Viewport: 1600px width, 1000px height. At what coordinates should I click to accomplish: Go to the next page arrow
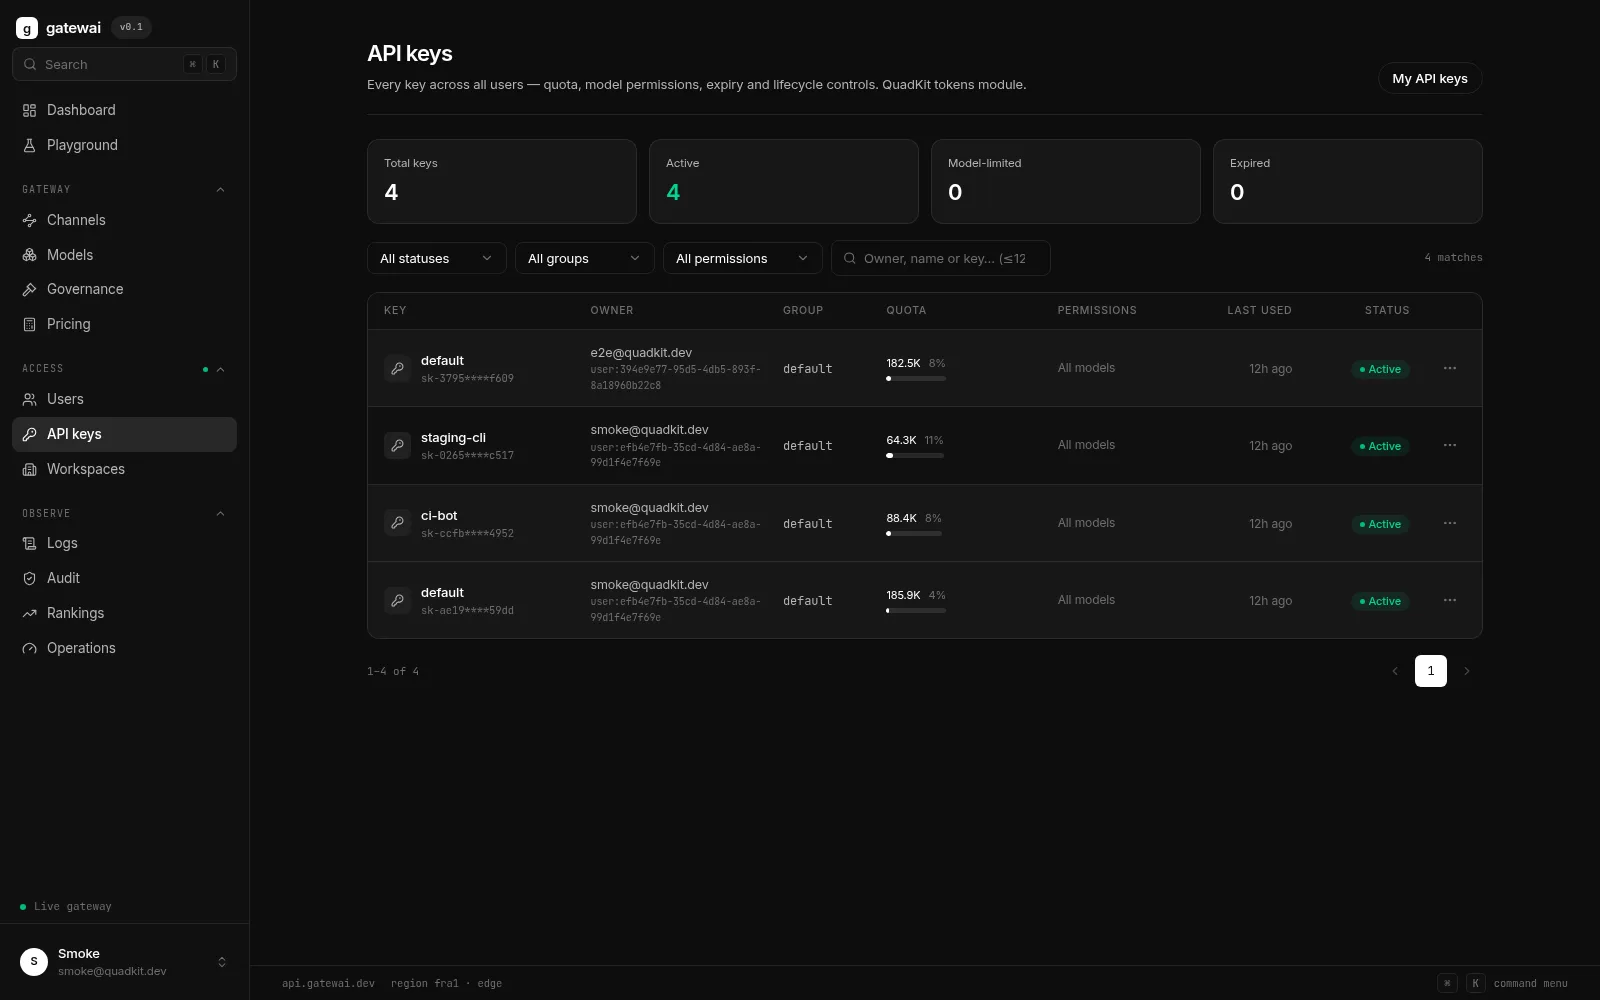(x=1467, y=671)
